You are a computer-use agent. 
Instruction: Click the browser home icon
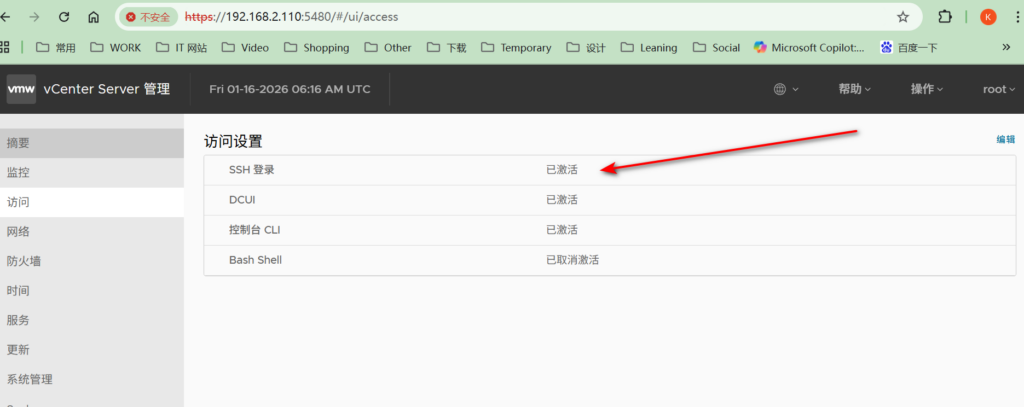[93, 17]
